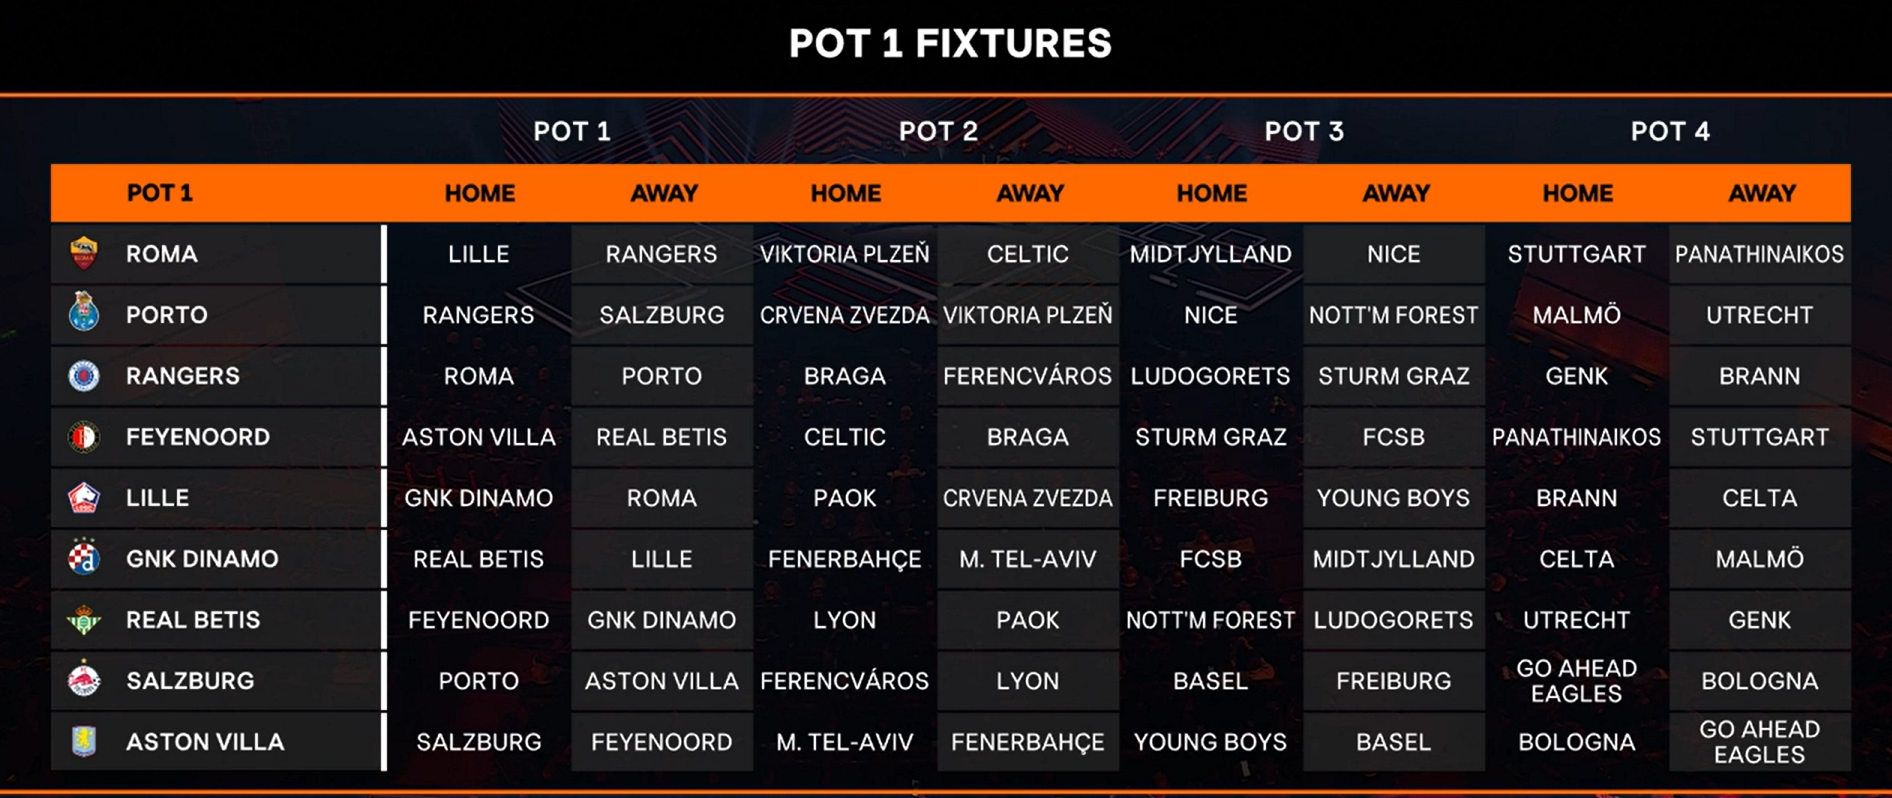Click the Feyenoord club crest
The width and height of the screenshot is (1892, 798).
(84, 437)
